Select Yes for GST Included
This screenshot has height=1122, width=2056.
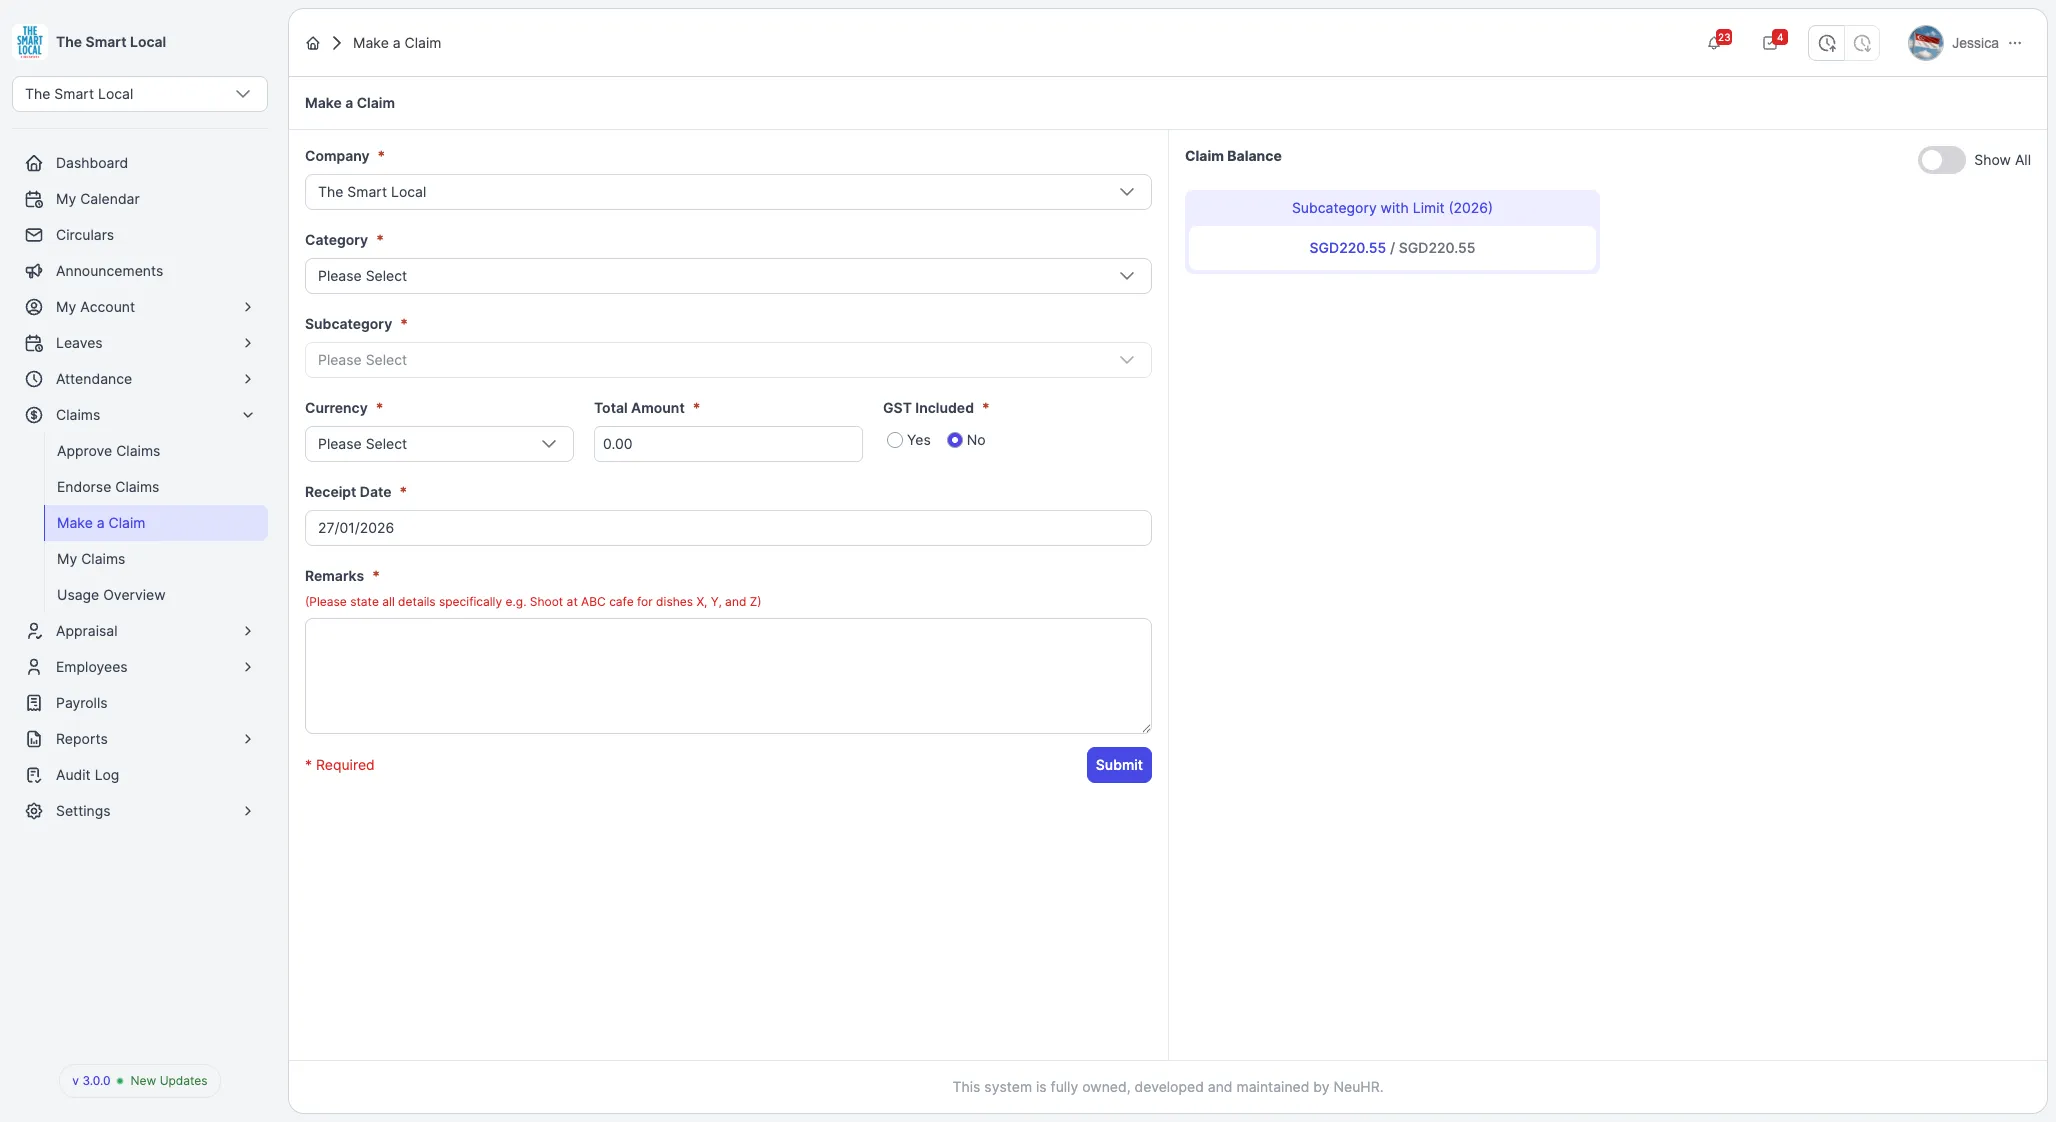[895, 440]
